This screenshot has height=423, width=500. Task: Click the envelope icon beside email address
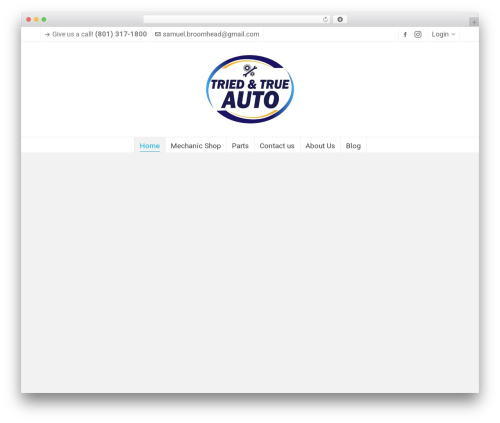pos(158,34)
